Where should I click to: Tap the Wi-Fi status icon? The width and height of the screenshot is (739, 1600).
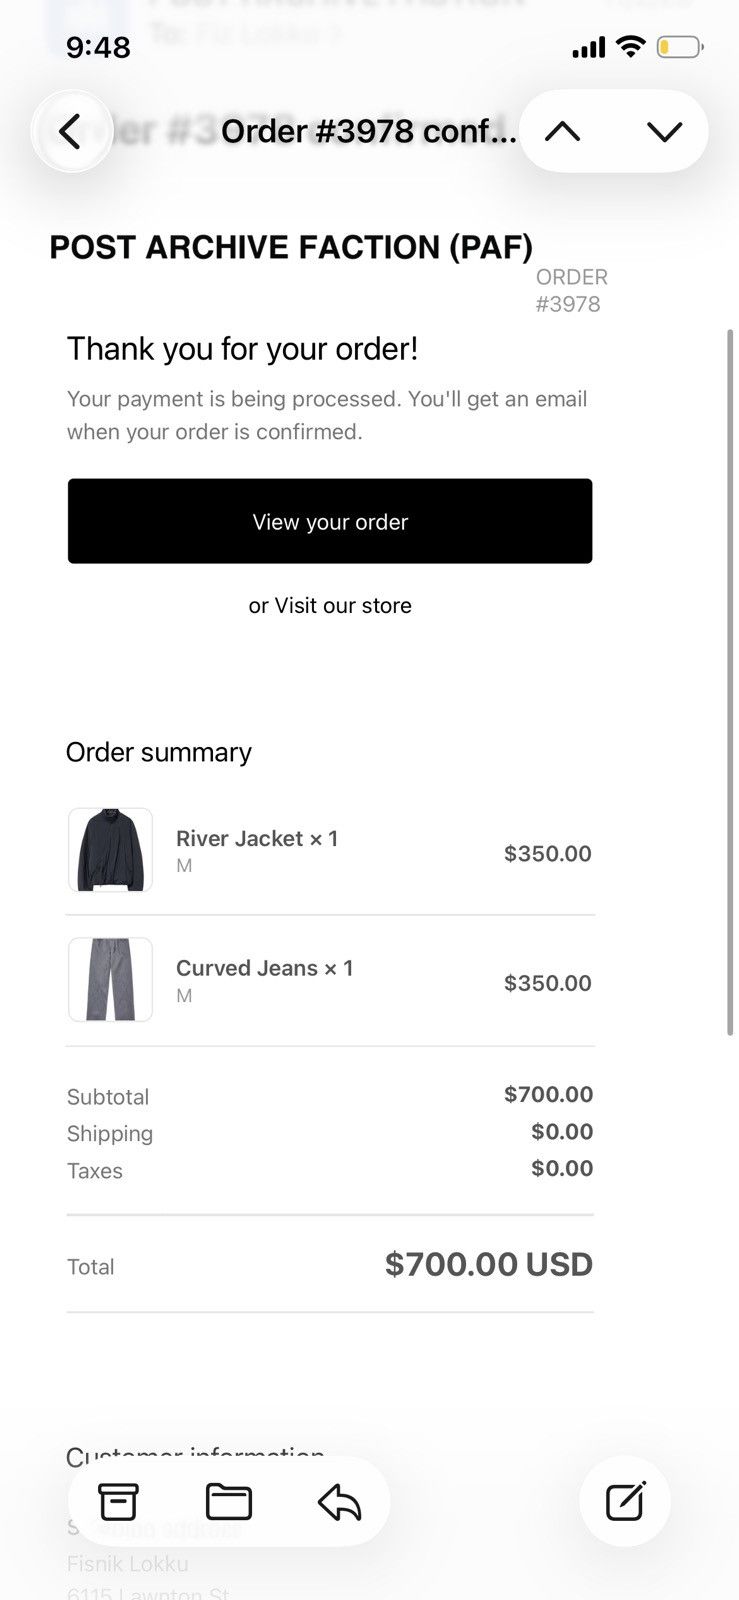630,46
